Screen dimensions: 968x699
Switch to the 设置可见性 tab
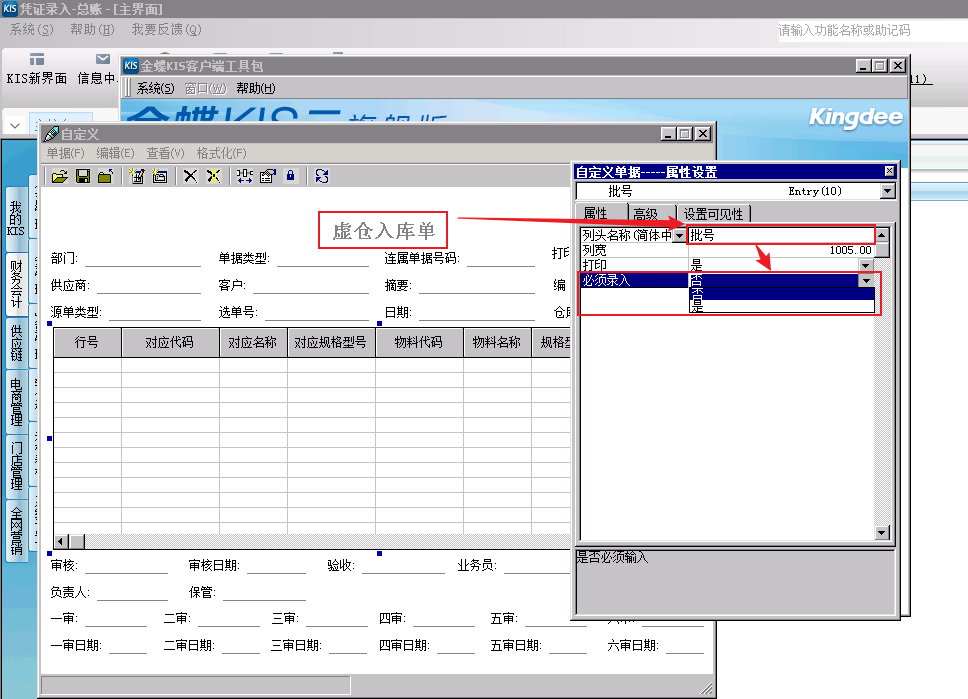click(713, 214)
